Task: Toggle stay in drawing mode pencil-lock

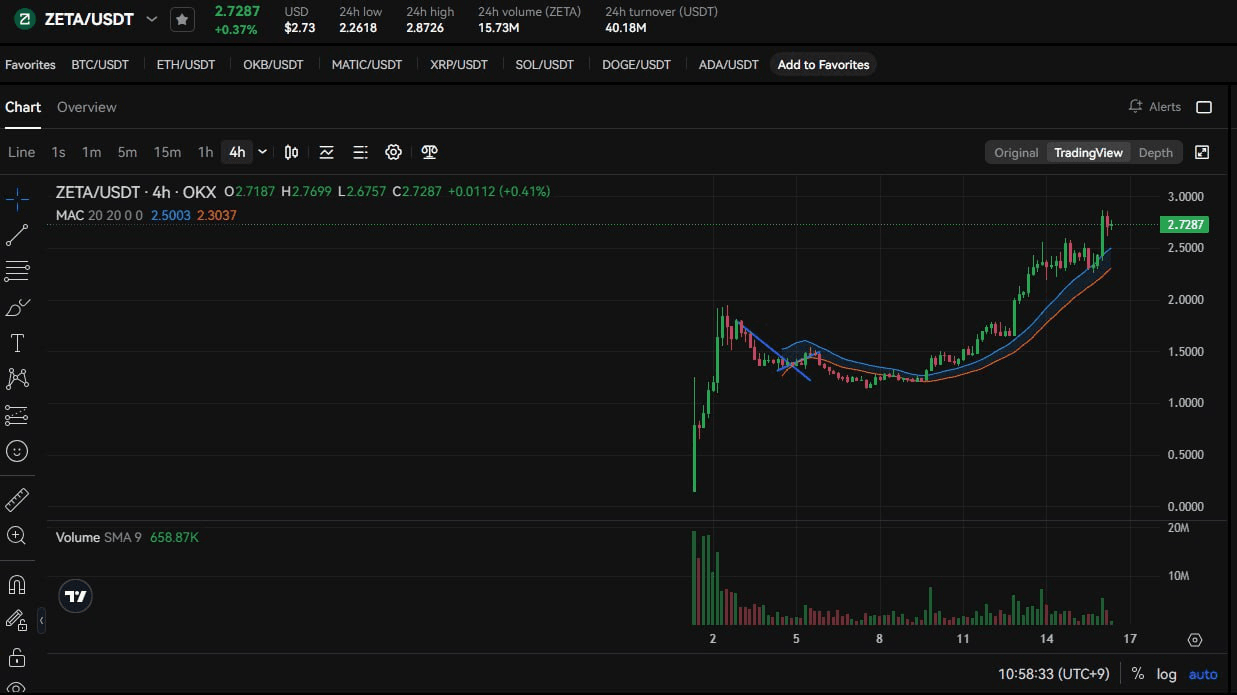Action: [x=17, y=621]
